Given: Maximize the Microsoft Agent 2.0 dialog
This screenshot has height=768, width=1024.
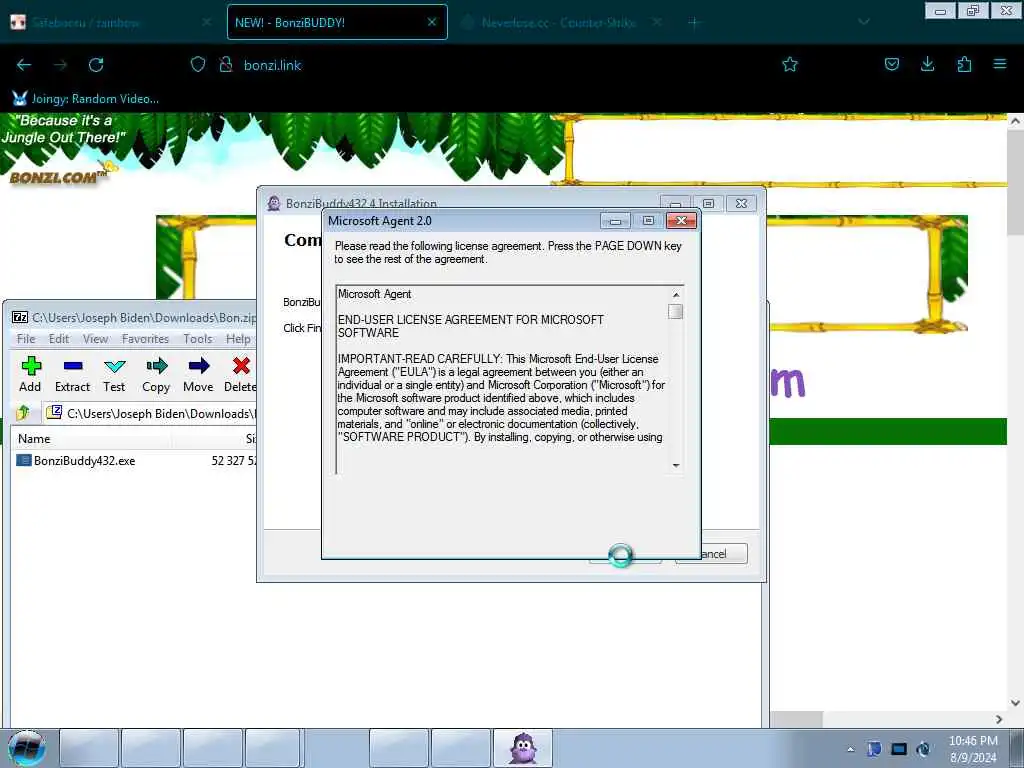Looking at the screenshot, I should click(x=648, y=221).
